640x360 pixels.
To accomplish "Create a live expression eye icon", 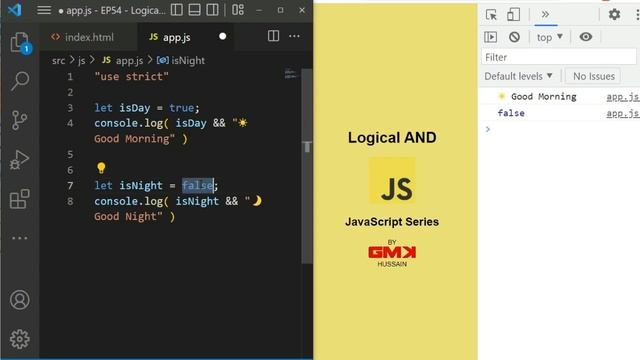I will coord(586,37).
